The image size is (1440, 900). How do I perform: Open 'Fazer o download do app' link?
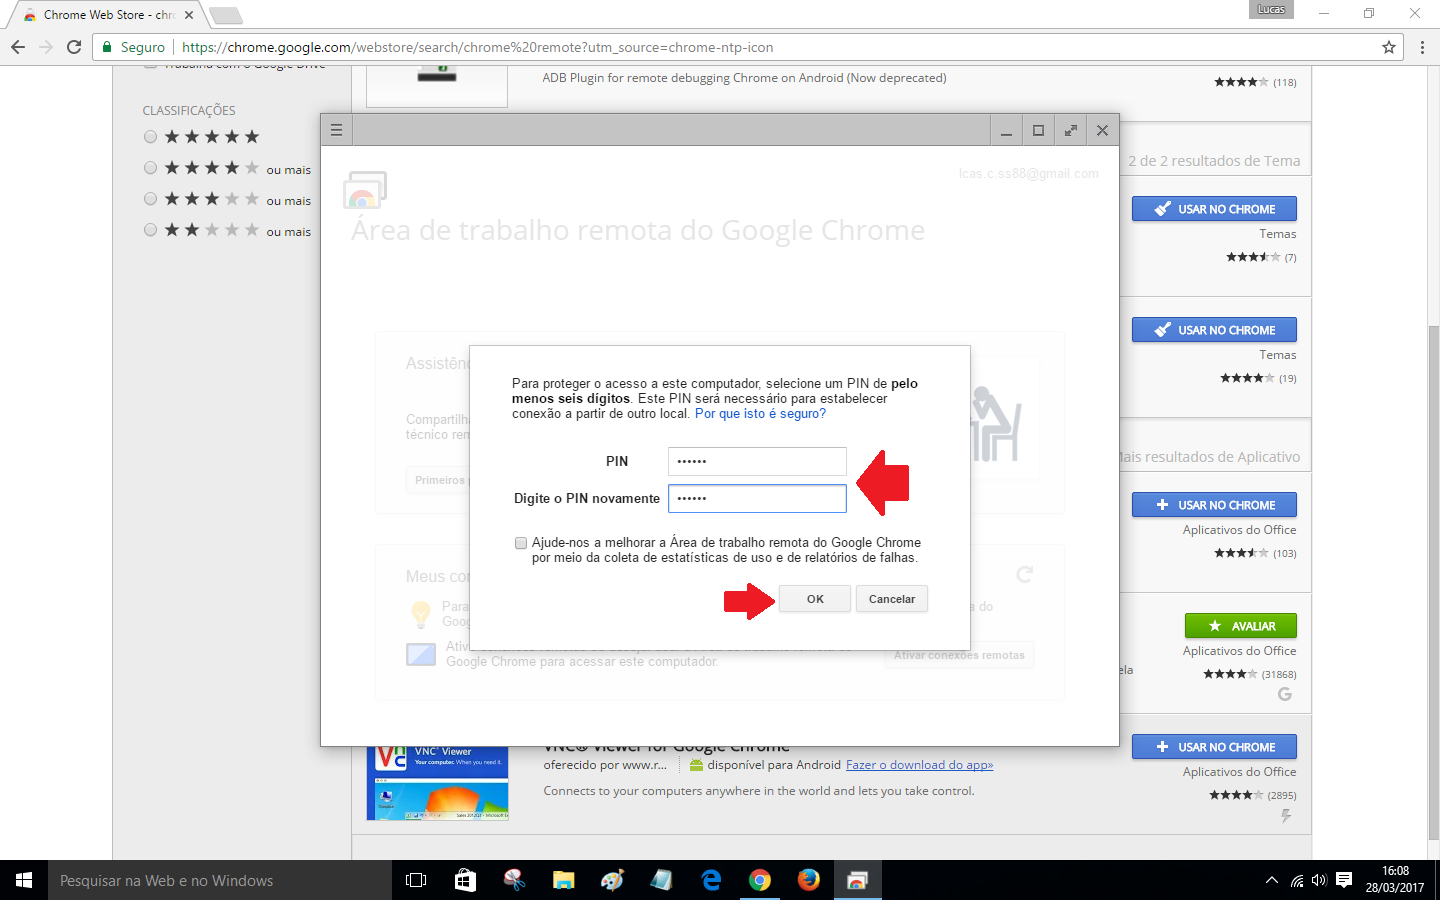pos(919,765)
